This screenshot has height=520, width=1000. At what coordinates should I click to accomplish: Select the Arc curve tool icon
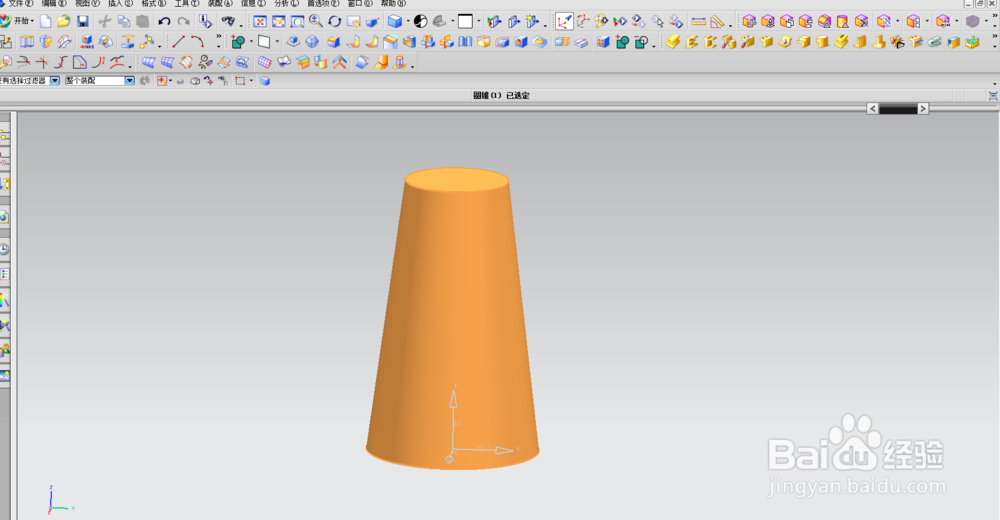click(197, 42)
